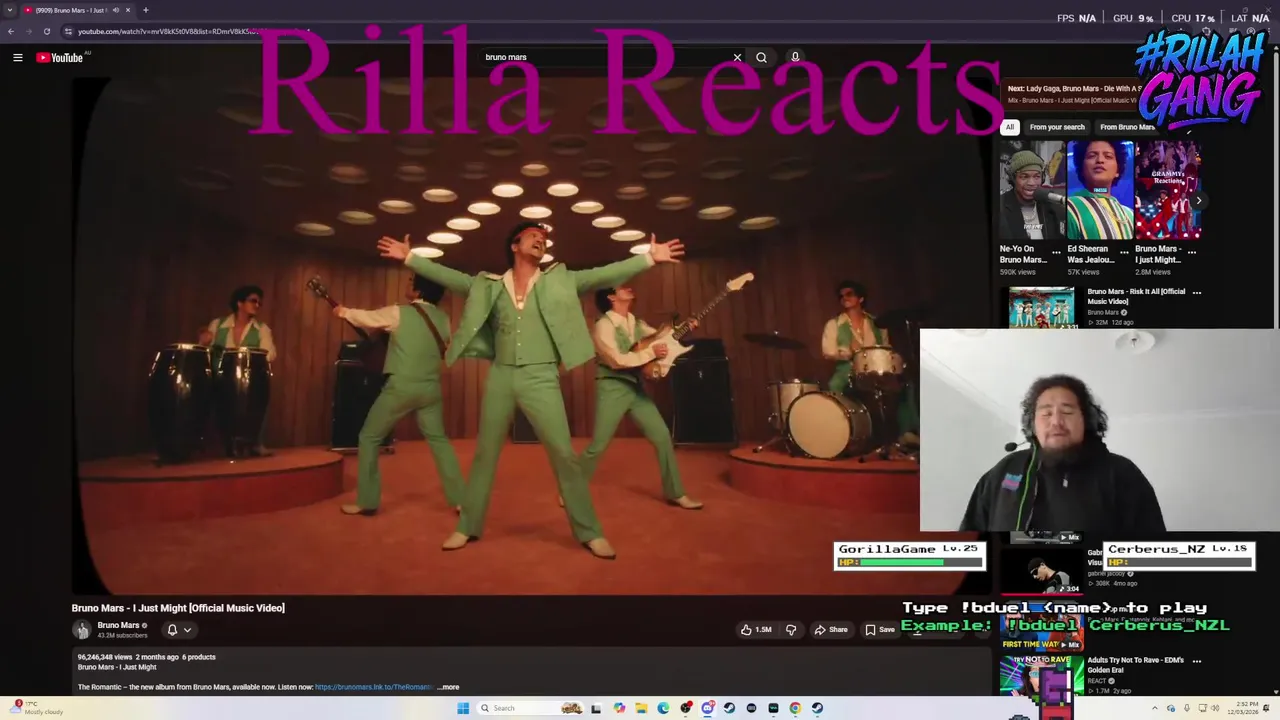Select the 'From your search' chip
This screenshot has width=1280, height=720.
[x=1057, y=127]
